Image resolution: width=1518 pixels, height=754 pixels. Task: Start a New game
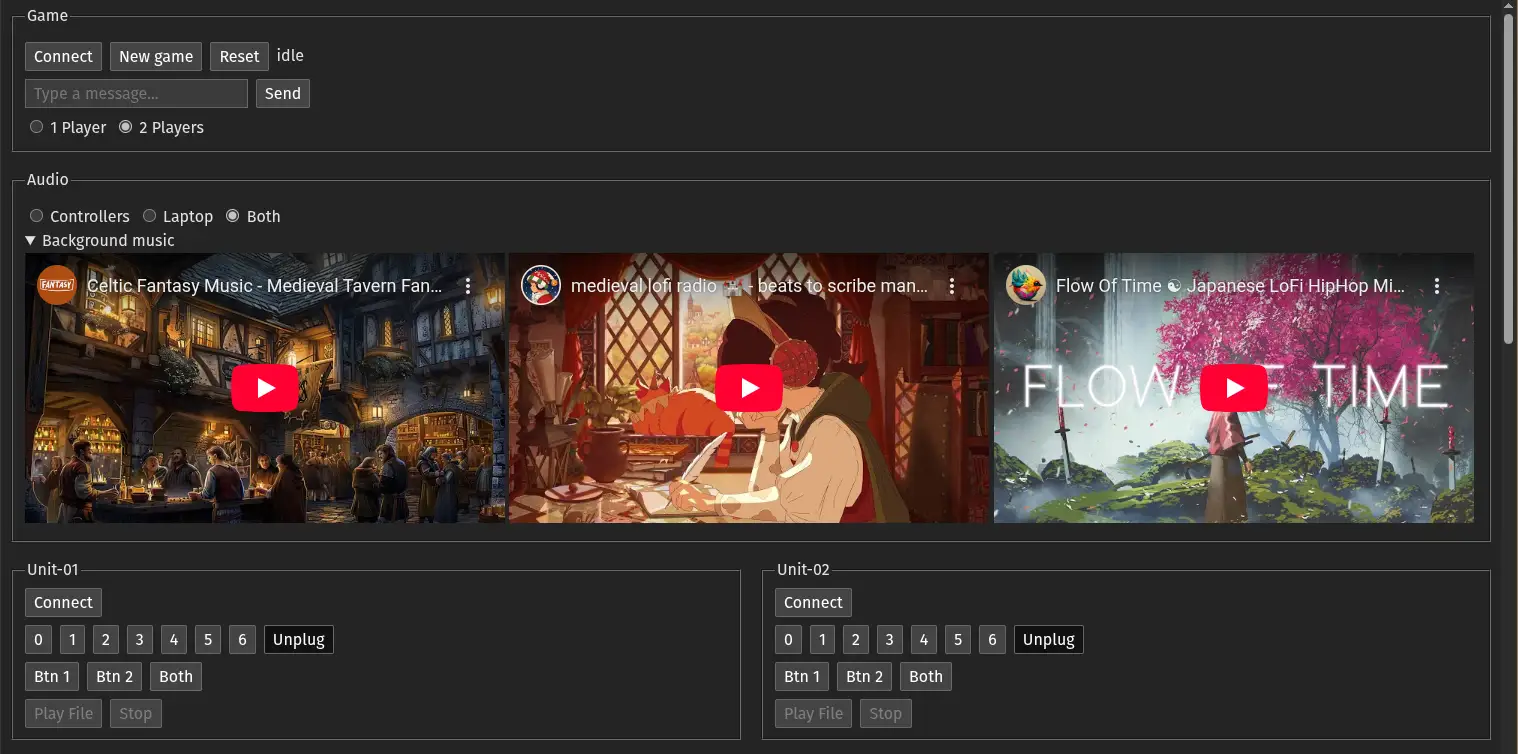pyautogui.click(x=155, y=56)
